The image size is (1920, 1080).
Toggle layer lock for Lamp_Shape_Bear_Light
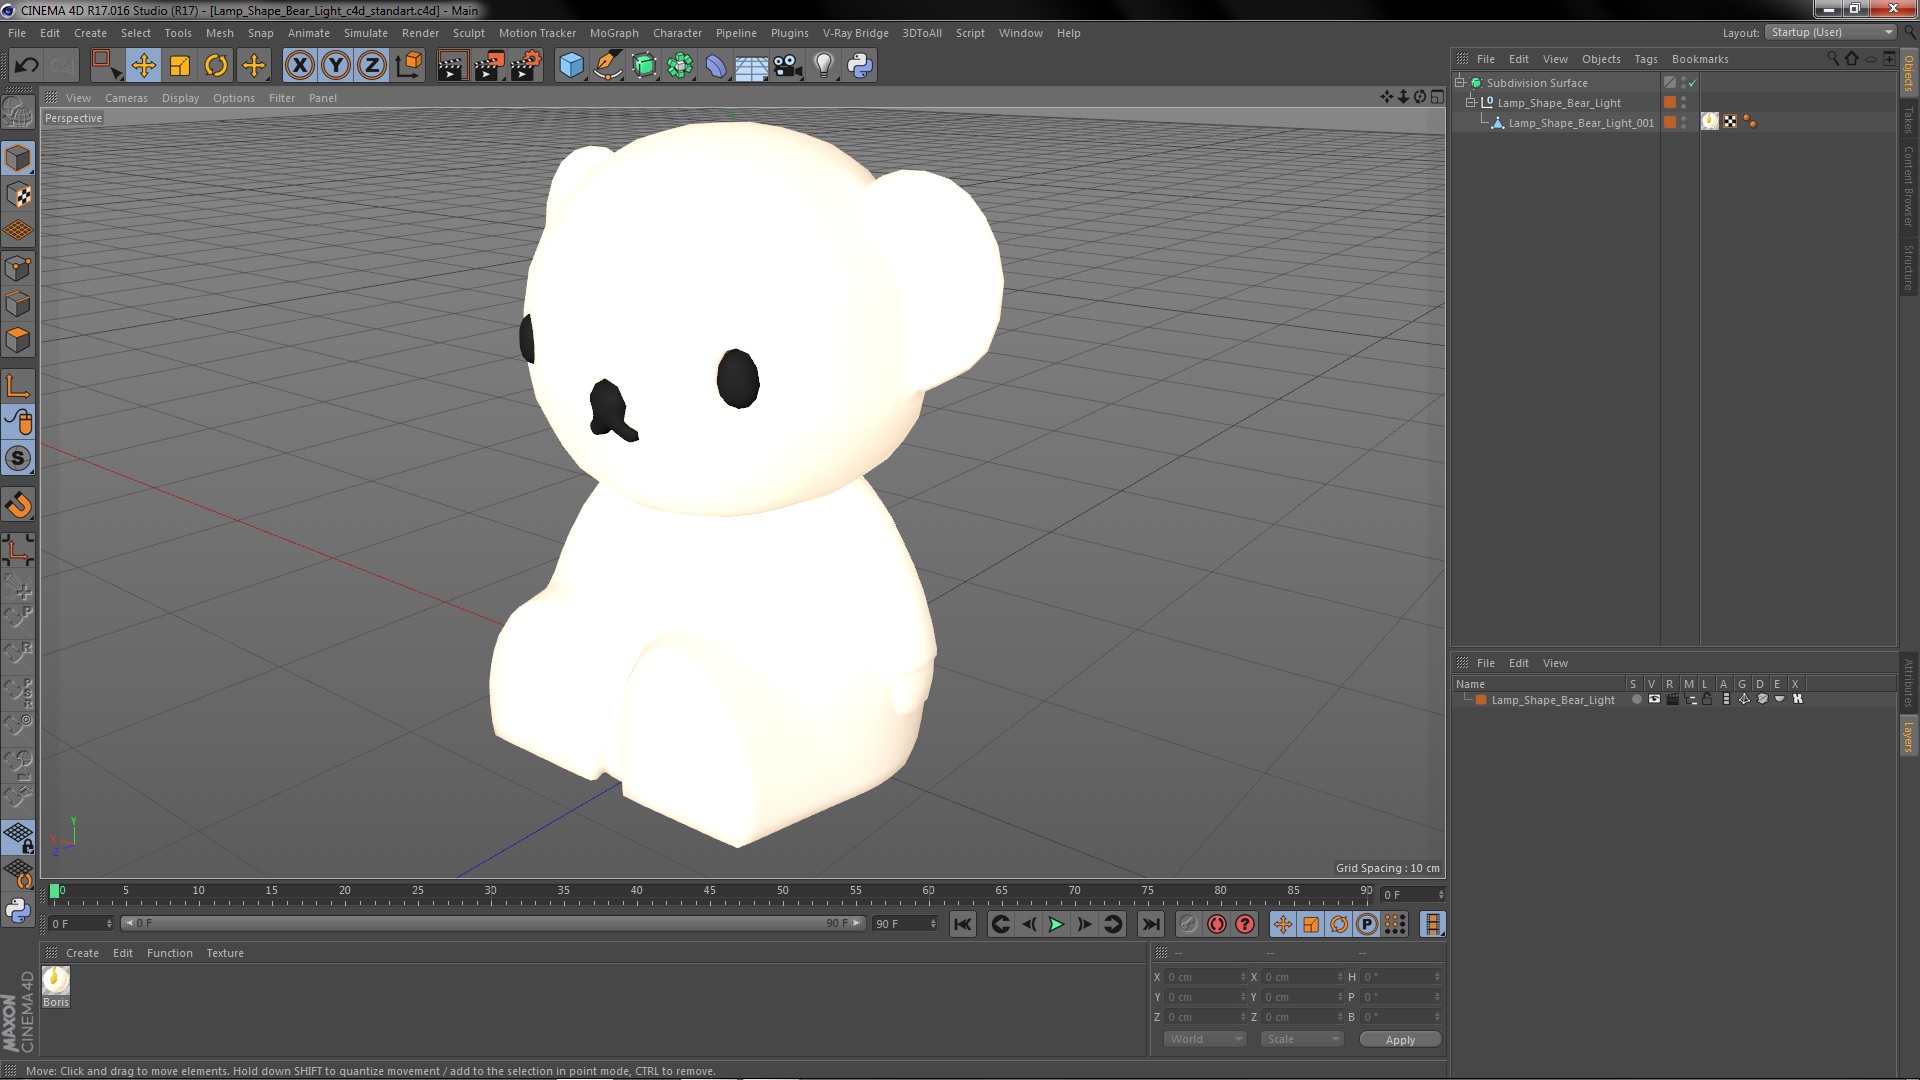point(1707,699)
